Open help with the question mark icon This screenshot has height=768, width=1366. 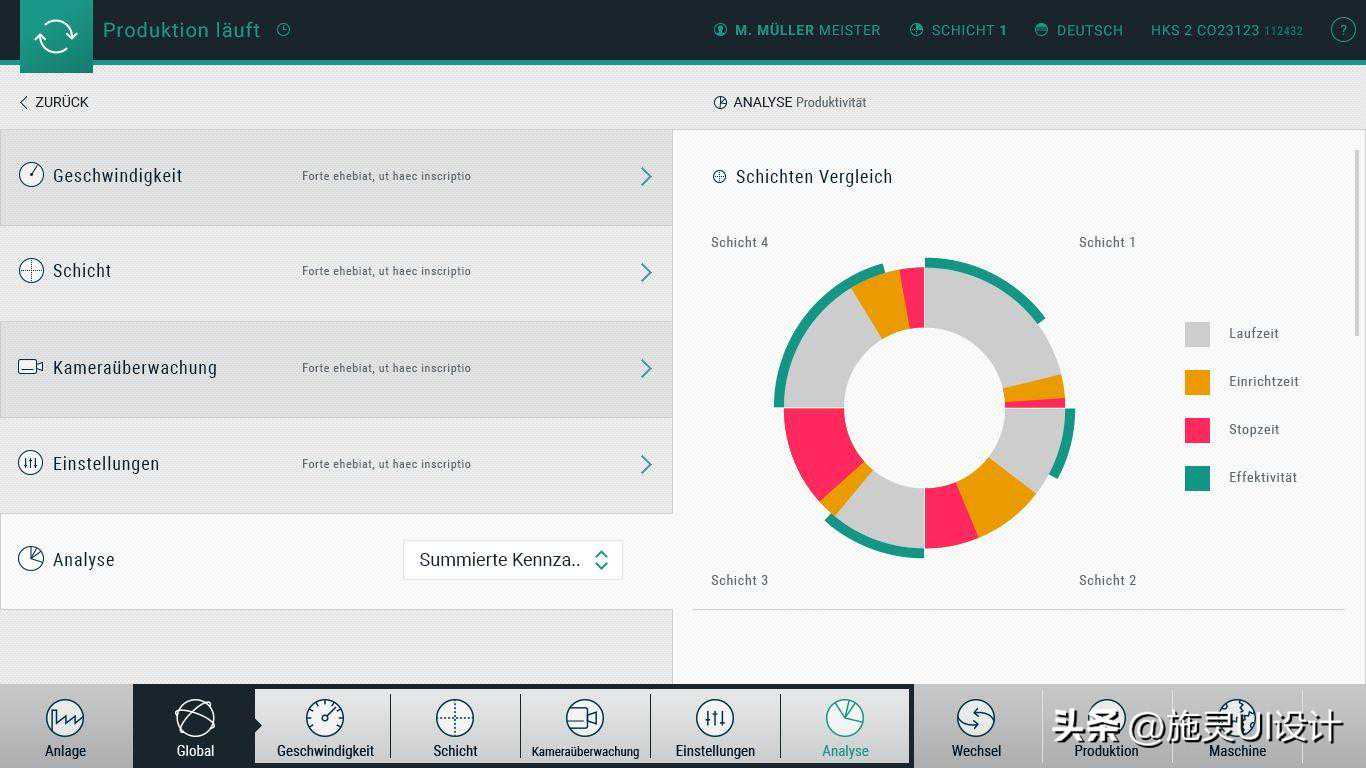coord(1342,30)
